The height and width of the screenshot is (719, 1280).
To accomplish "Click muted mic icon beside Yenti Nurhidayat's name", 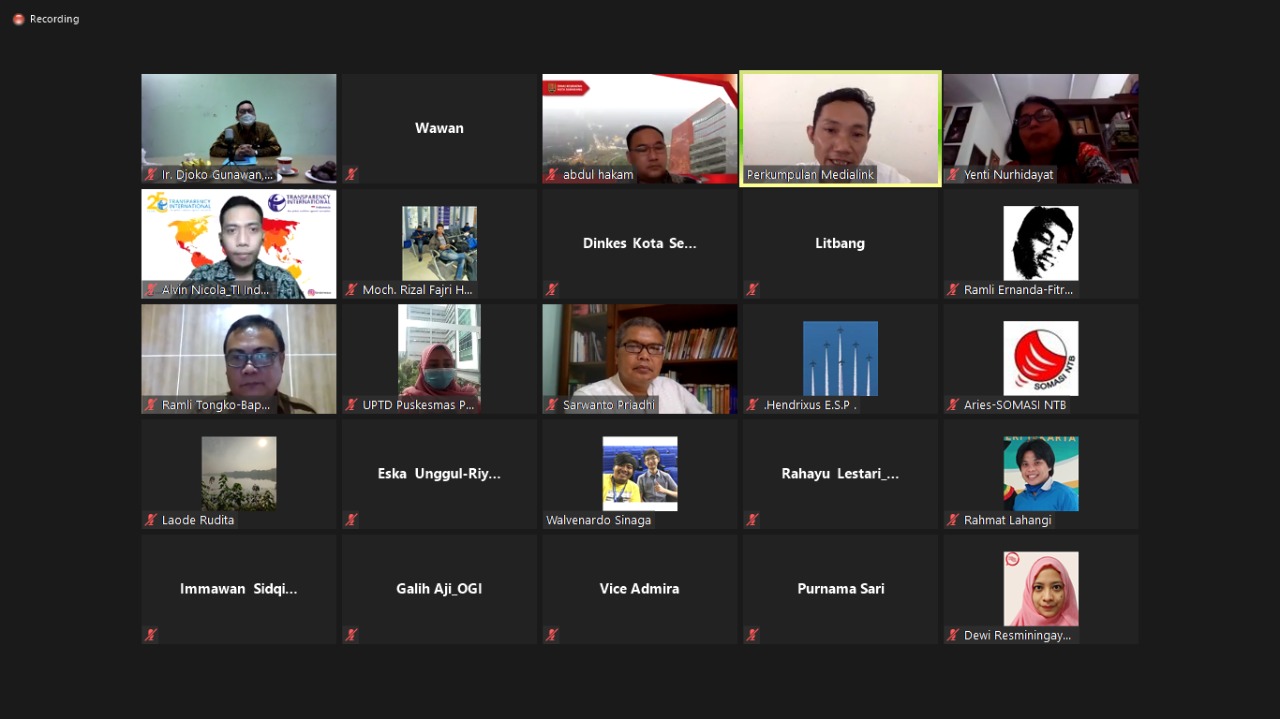I will tap(953, 174).
